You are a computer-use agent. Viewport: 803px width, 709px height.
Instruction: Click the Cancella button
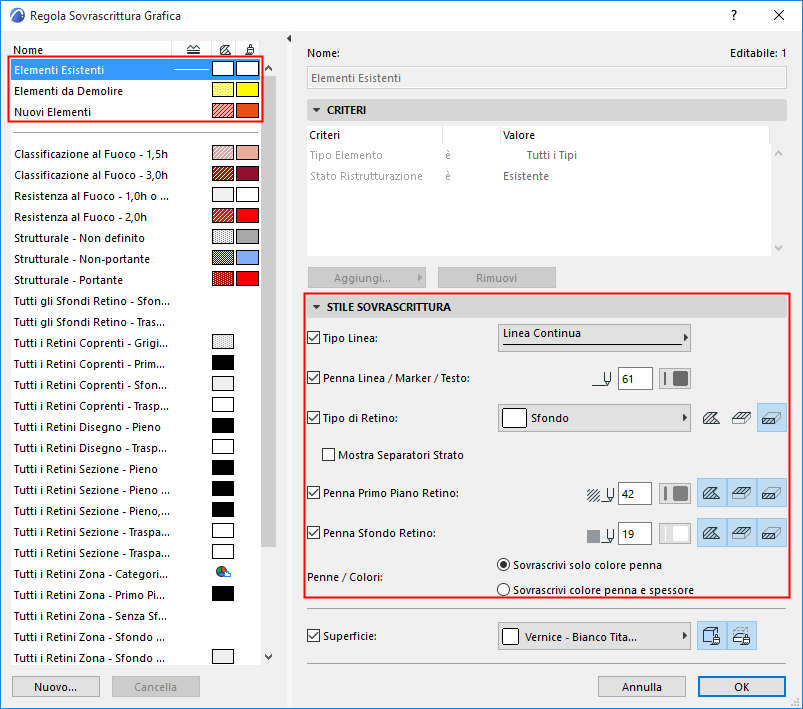point(156,686)
